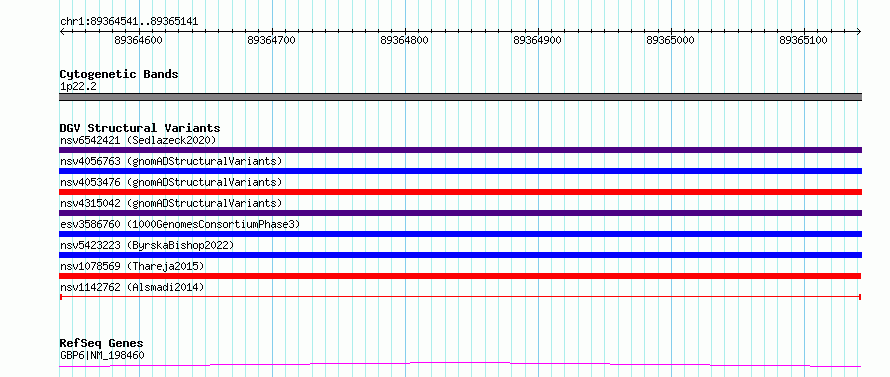This screenshot has width=890, height=377.
Task: Select nsv1078569 (Thareja2015) label
Action: [x=132, y=266]
